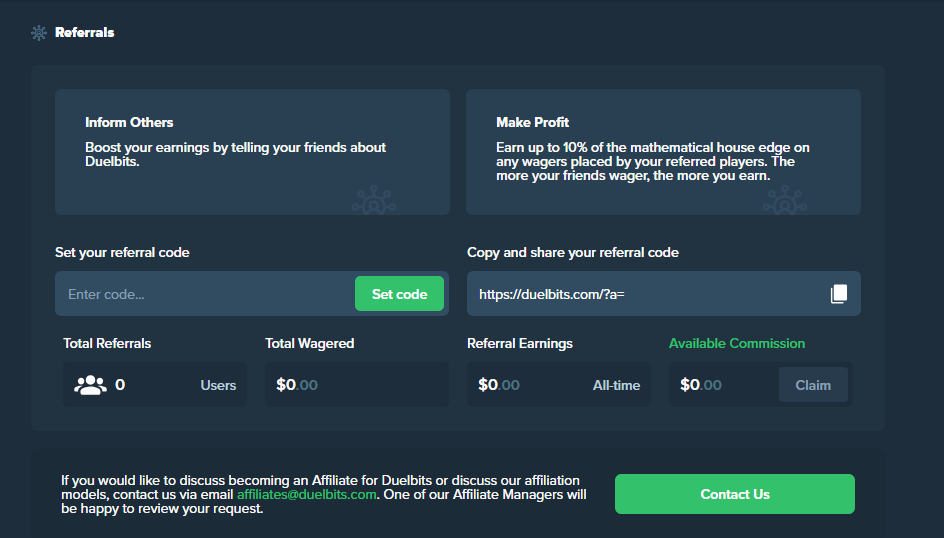Click the copy referral link icon
Image resolution: width=944 pixels, height=538 pixels.
[x=838, y=294]
